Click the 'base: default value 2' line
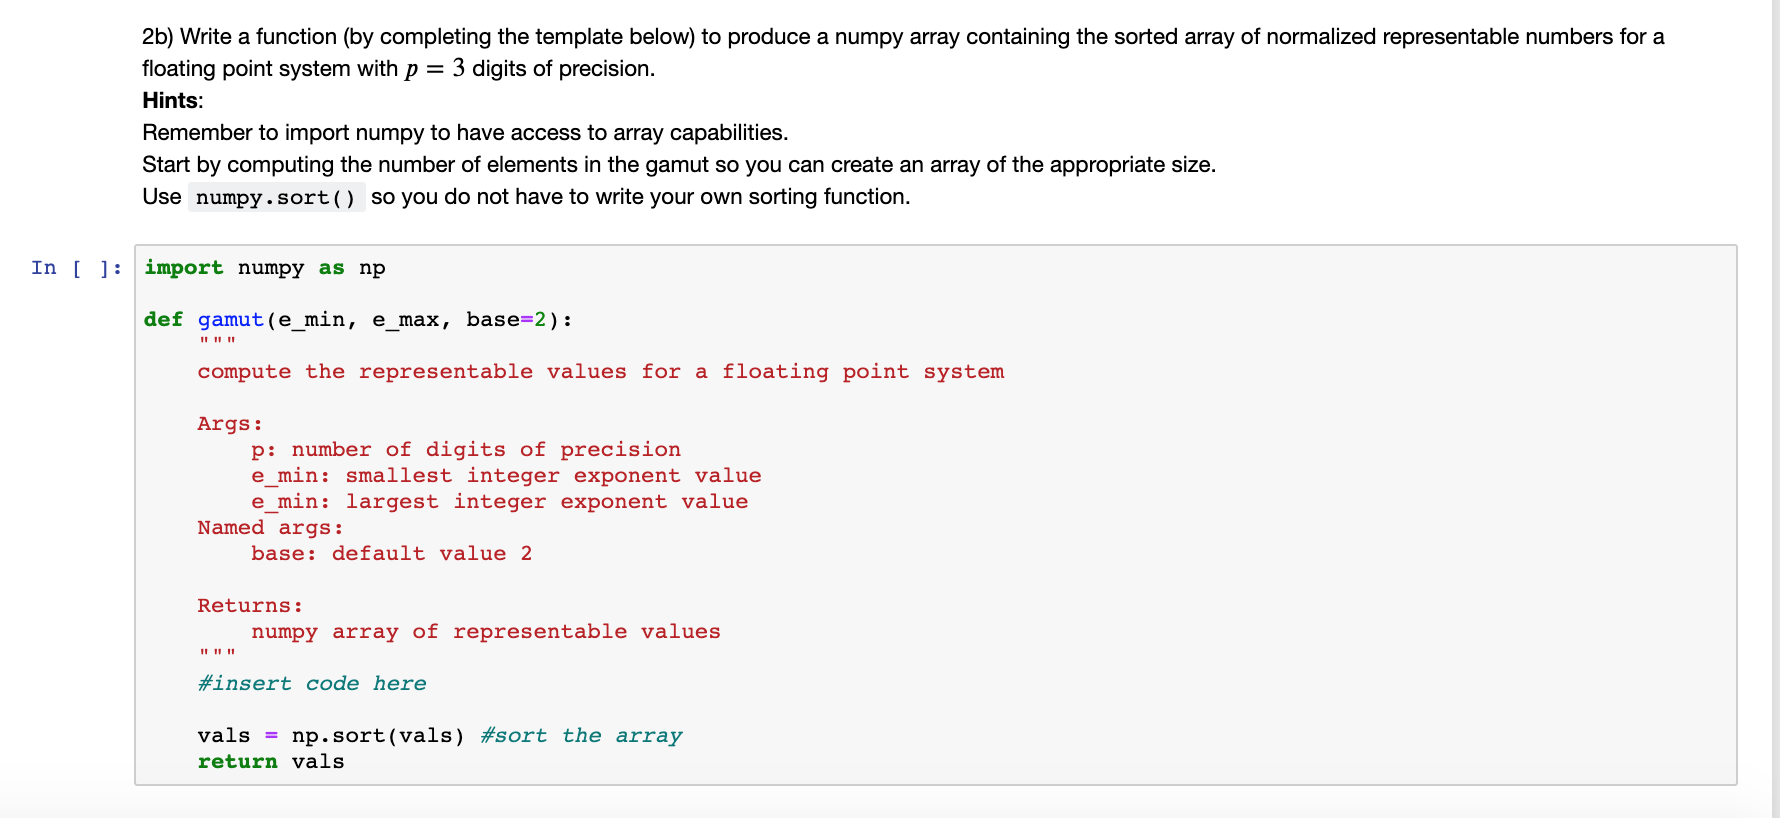 tap(392, 554)
